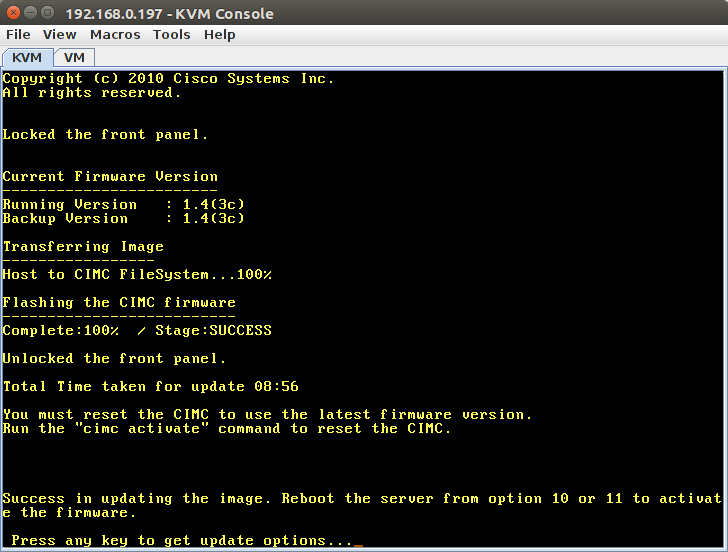The width and height of the screenshot is (728, 552).
Task: Click 'All rights reserved.' line
Action: coord(92,92)
